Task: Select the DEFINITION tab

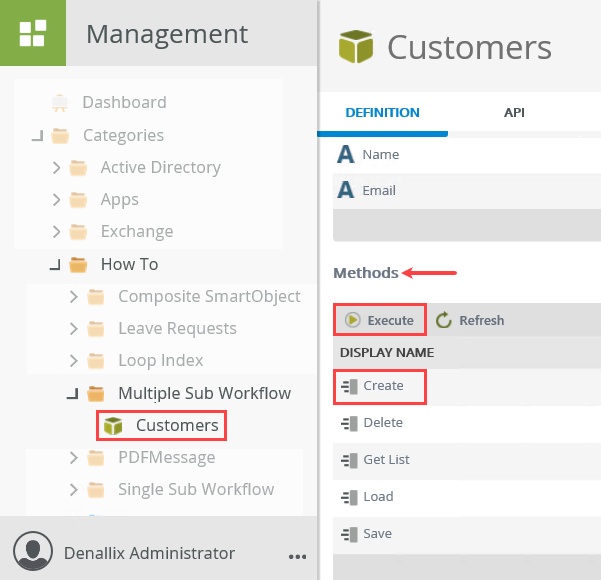Action: pyautogui.click(x=382, y=113)
